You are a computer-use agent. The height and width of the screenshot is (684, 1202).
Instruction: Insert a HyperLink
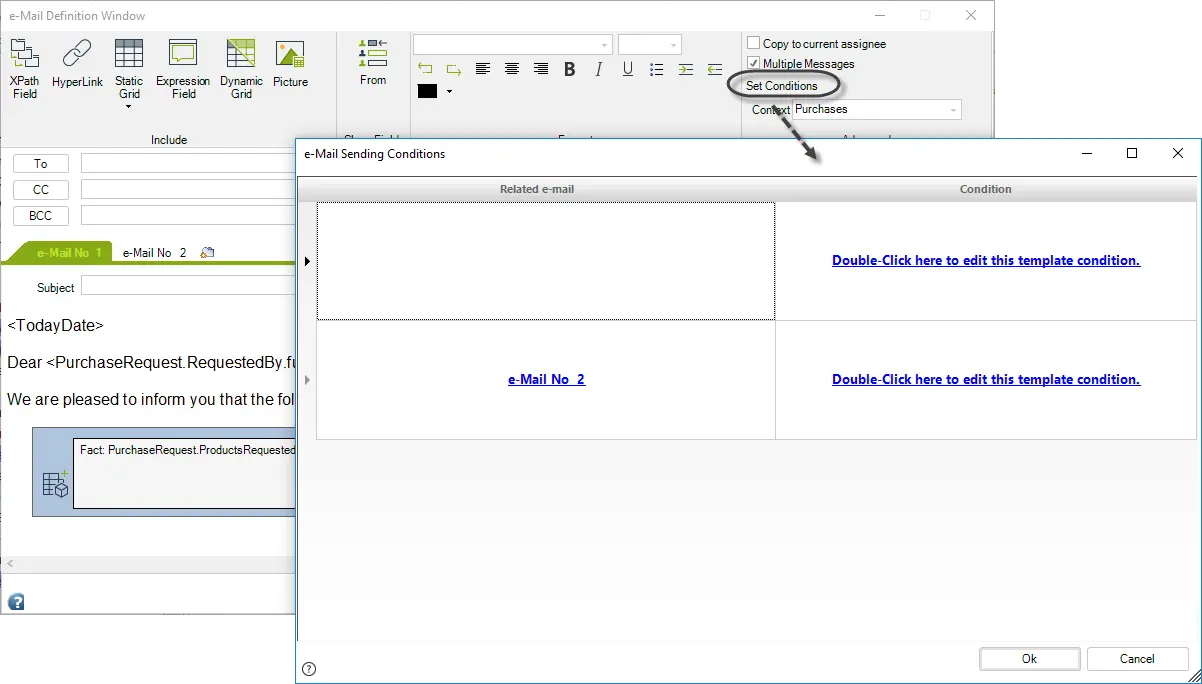(x=77, y=64)
